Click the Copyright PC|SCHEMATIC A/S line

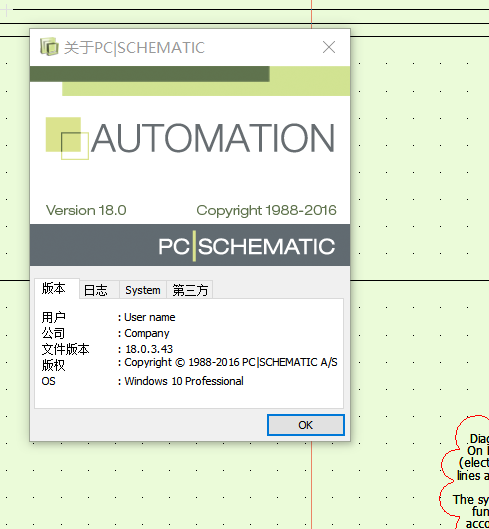pos(231,363)
